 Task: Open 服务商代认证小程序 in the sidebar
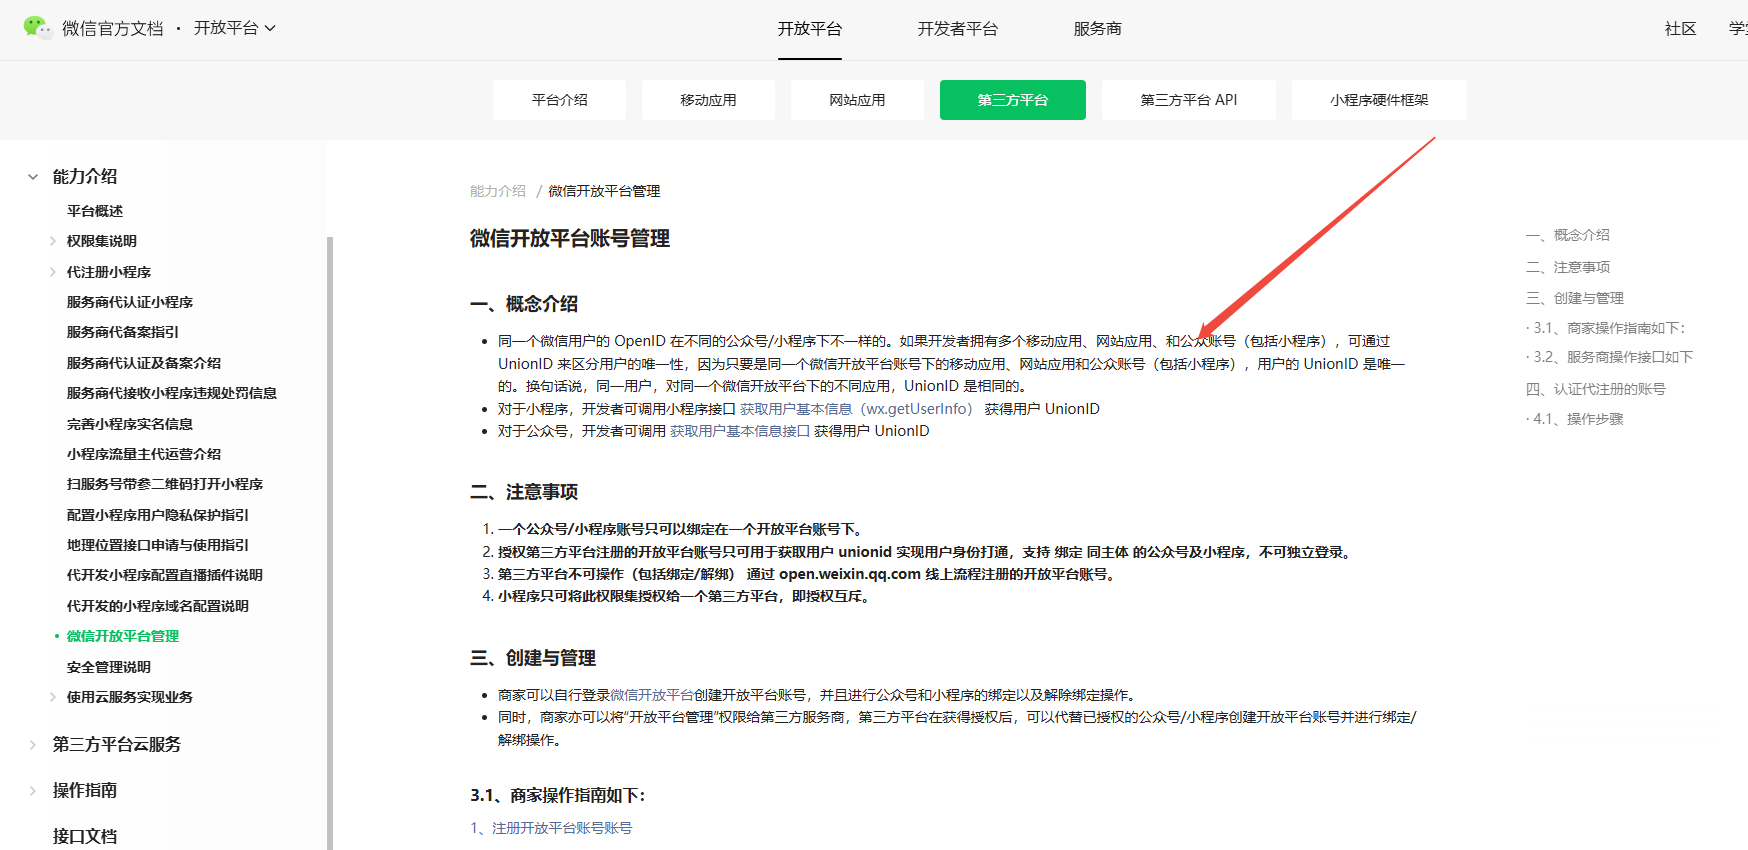[130, 302]
